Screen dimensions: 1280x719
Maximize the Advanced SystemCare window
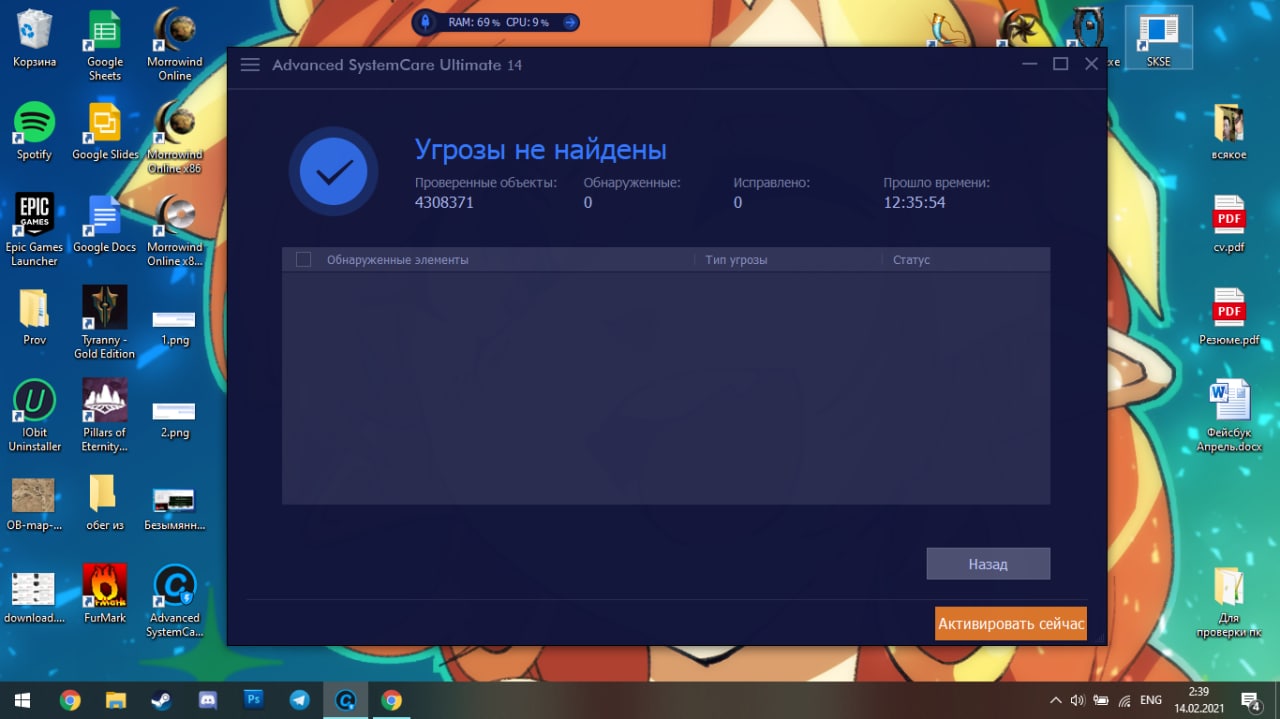point(1061,64)
